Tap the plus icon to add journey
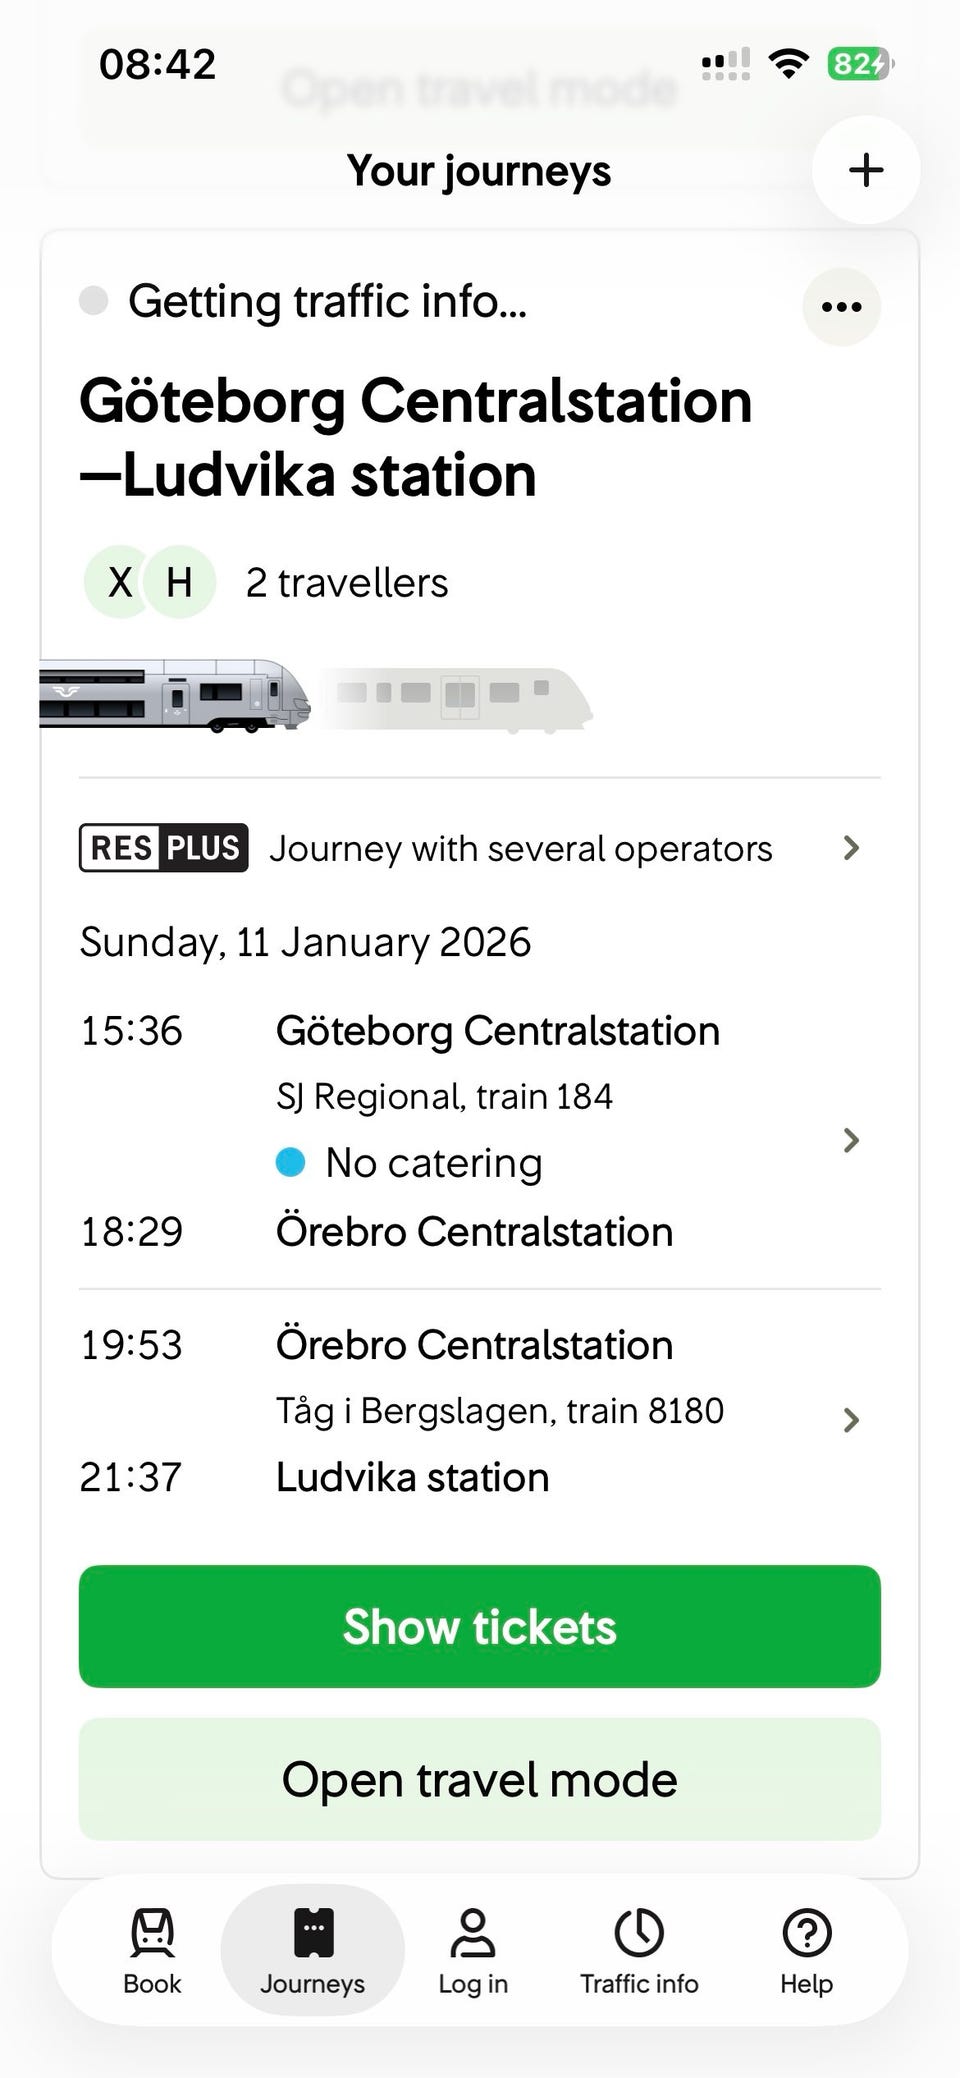Screen dimensions: 960x2078 point(865,170)
